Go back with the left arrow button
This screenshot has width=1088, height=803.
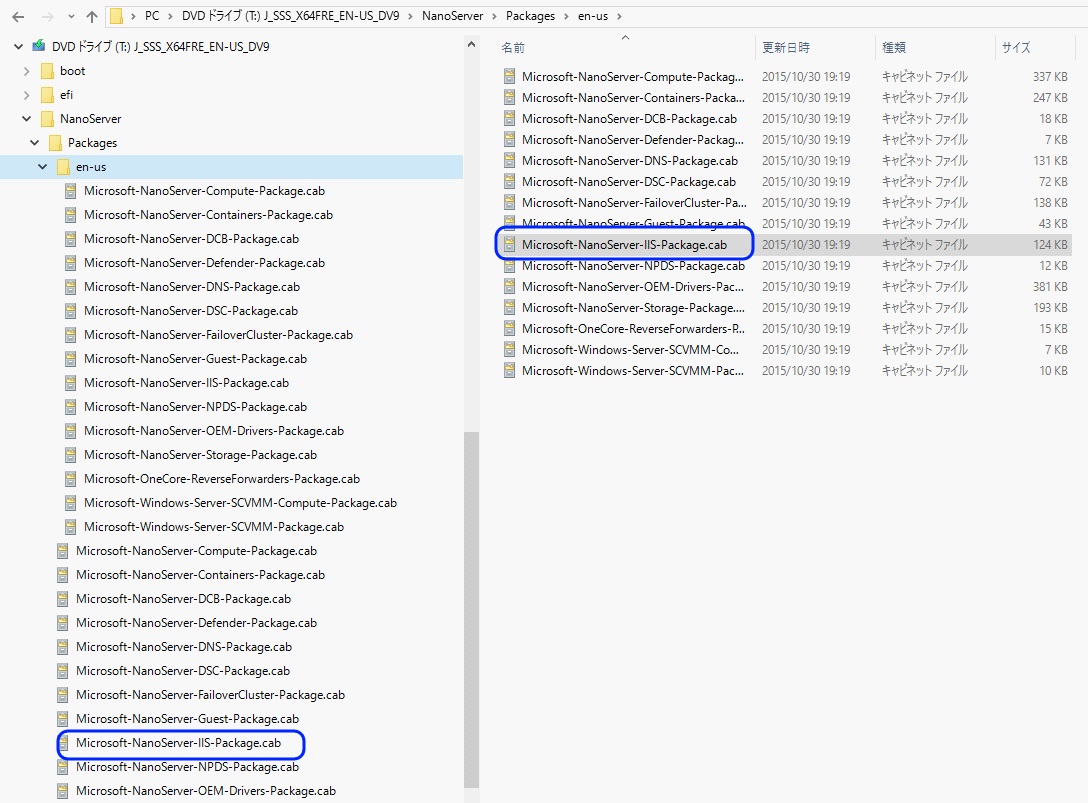pyautogui.click(x=18, y=16)
